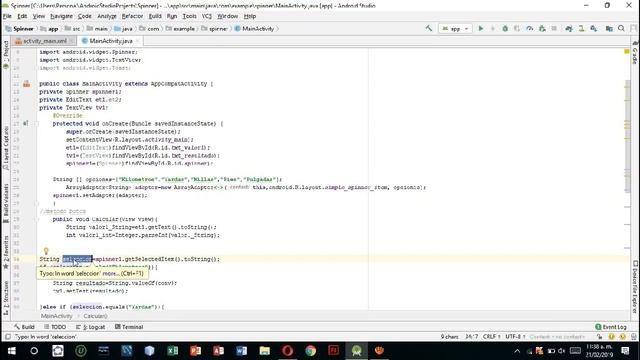Open the Help menu

coord(250,16)
